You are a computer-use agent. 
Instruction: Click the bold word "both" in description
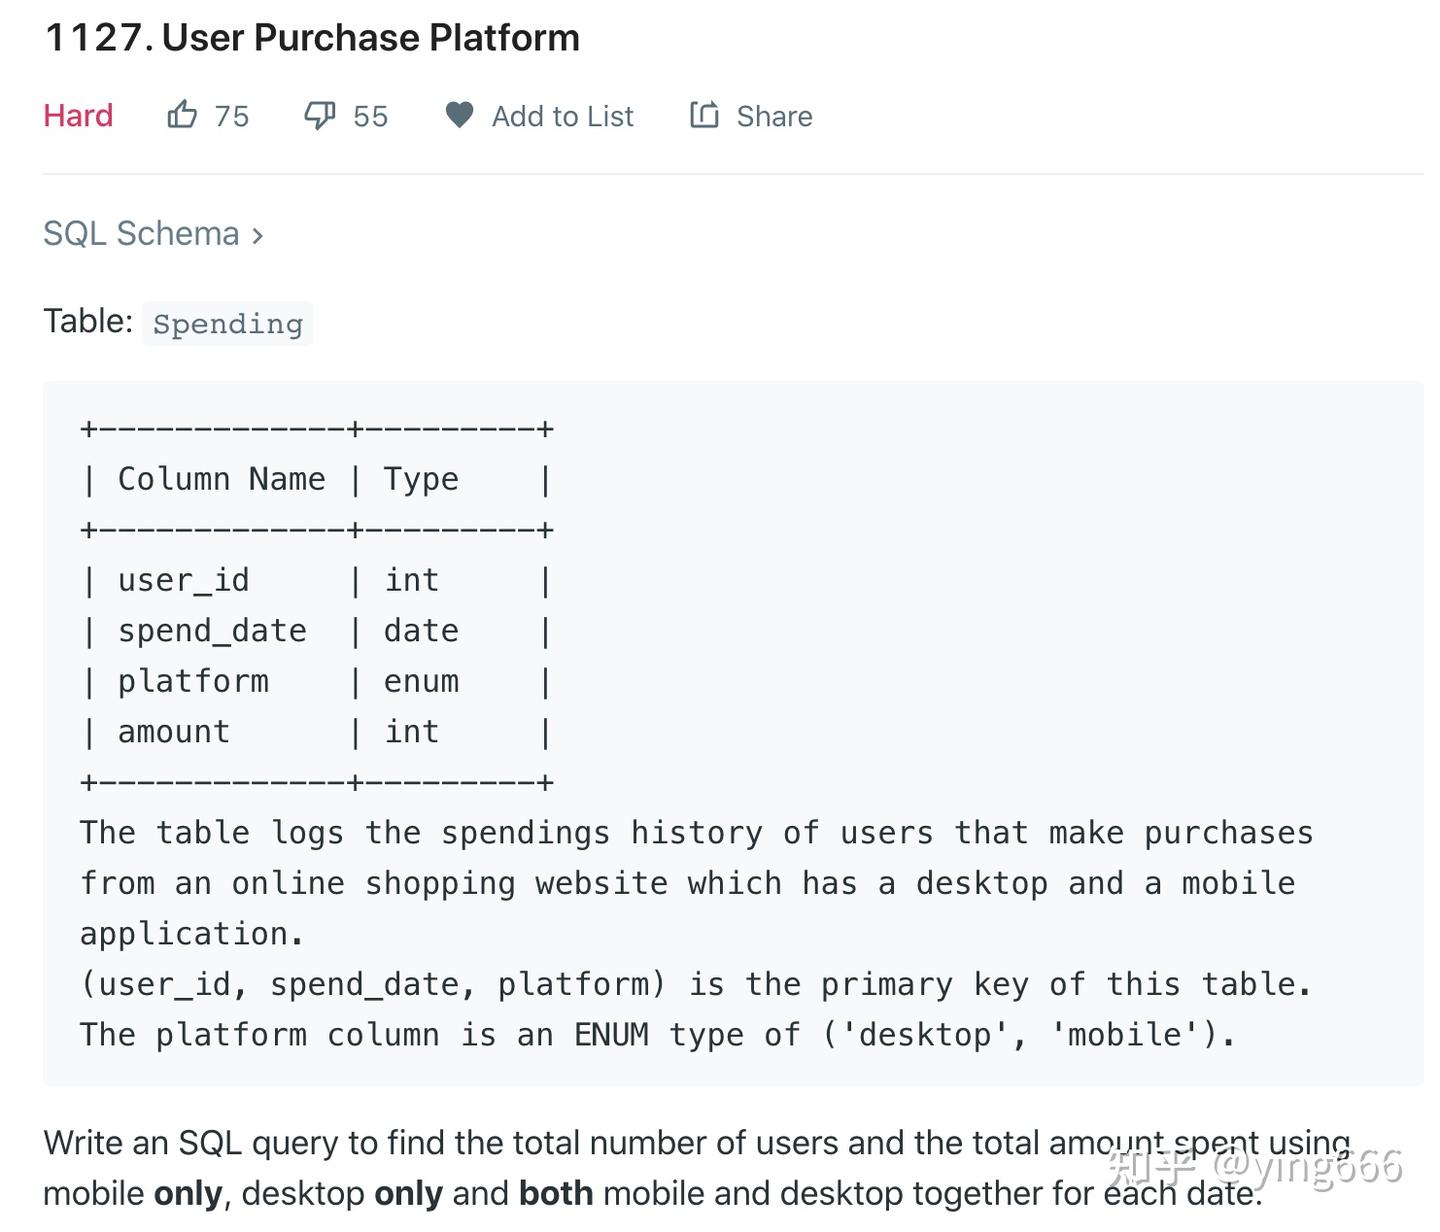pyautogui.click(x=556, y=1193)
